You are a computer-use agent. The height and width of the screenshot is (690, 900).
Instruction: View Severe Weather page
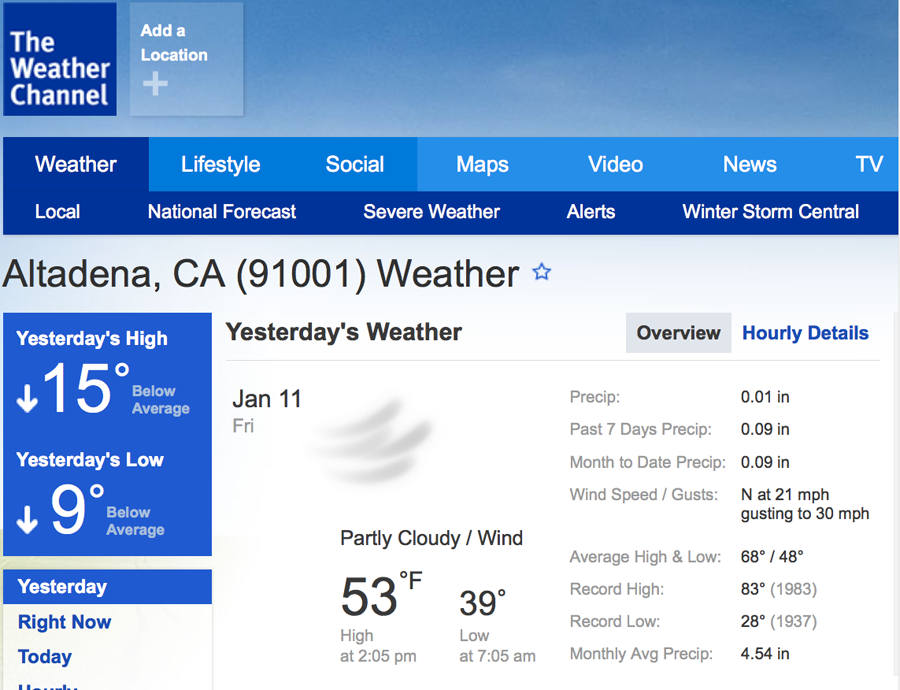pos(431,212)
